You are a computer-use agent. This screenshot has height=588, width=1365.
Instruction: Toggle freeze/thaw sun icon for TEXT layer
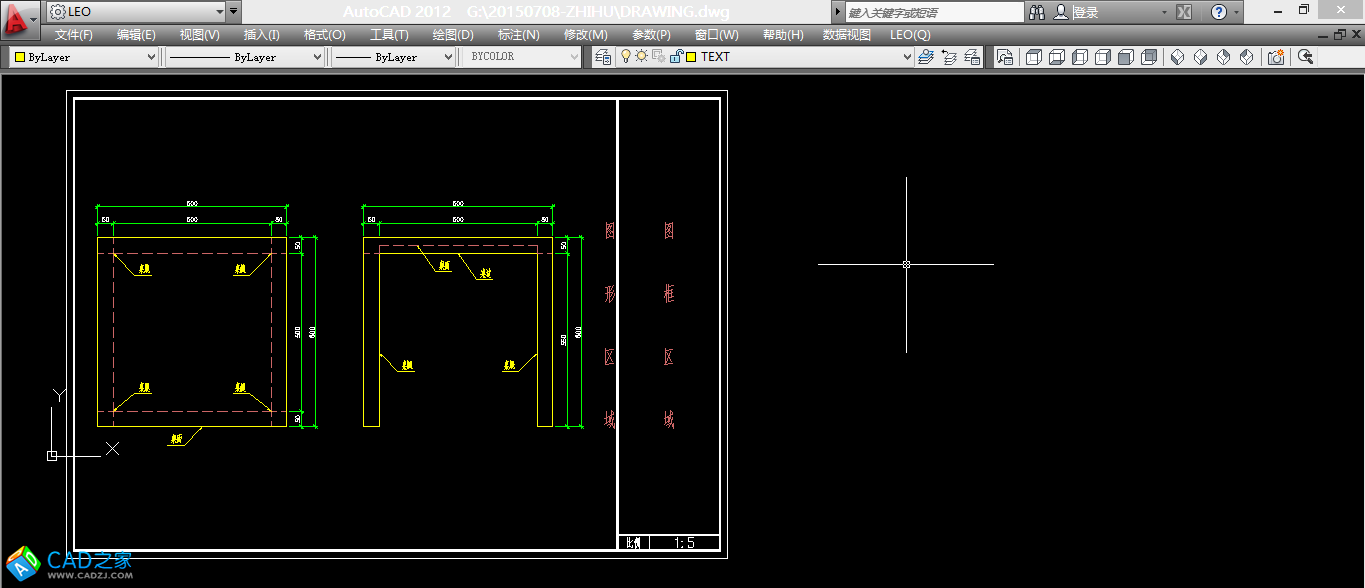tap(641, 57)
